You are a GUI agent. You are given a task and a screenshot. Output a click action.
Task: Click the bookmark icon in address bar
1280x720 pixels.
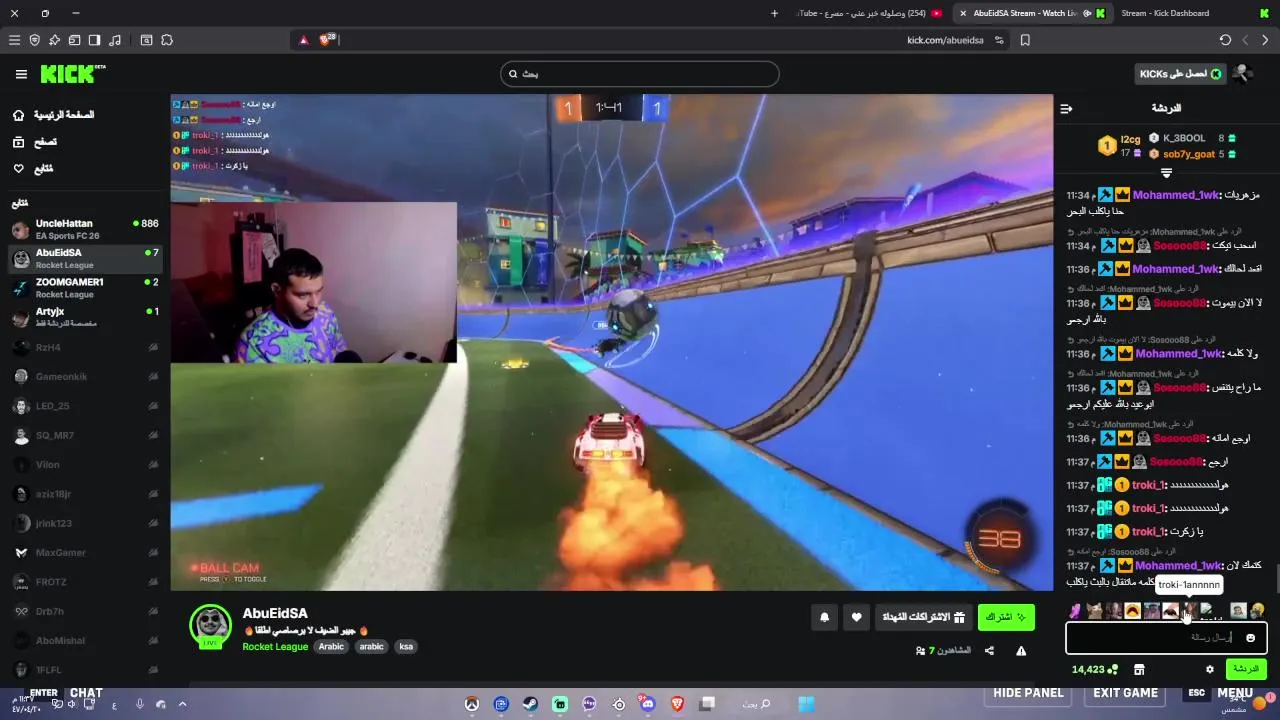(x=1025, y=40)
